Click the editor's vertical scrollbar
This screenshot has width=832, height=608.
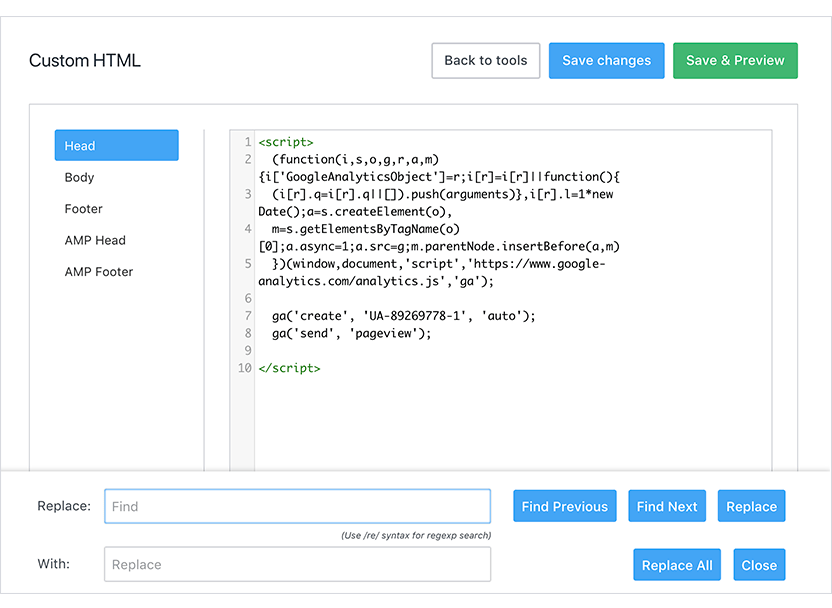pyautogui.click(x=766, y=300)
